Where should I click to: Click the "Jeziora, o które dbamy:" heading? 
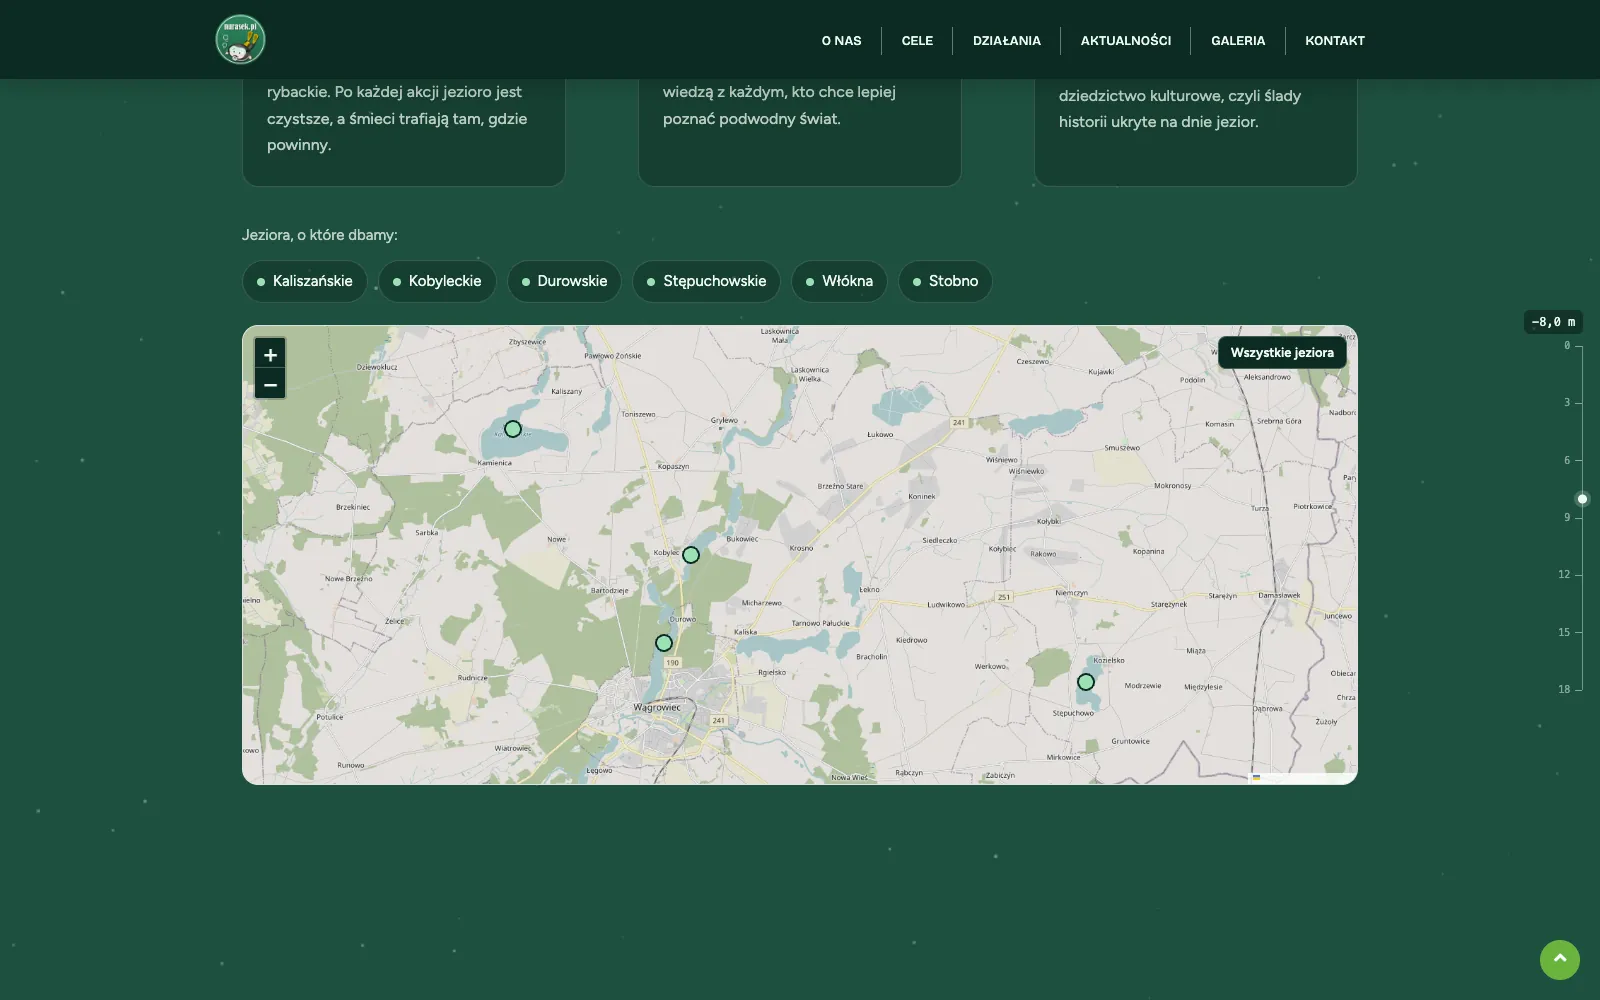[x=320, y=235]
